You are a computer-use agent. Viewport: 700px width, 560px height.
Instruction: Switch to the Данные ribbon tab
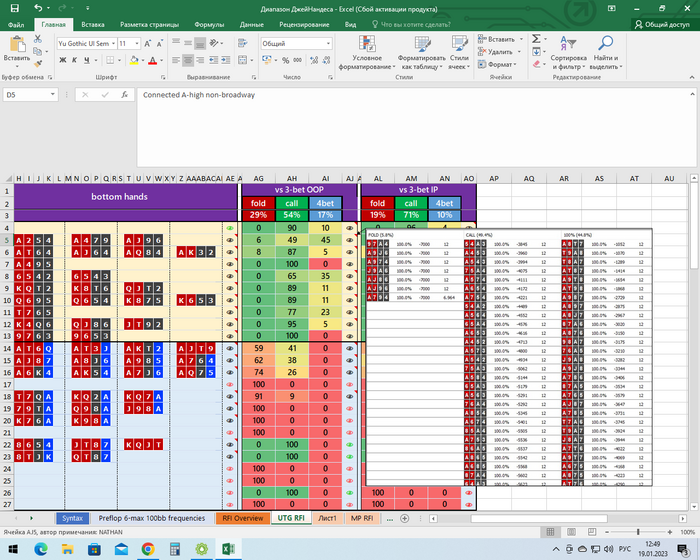point(251,25)
